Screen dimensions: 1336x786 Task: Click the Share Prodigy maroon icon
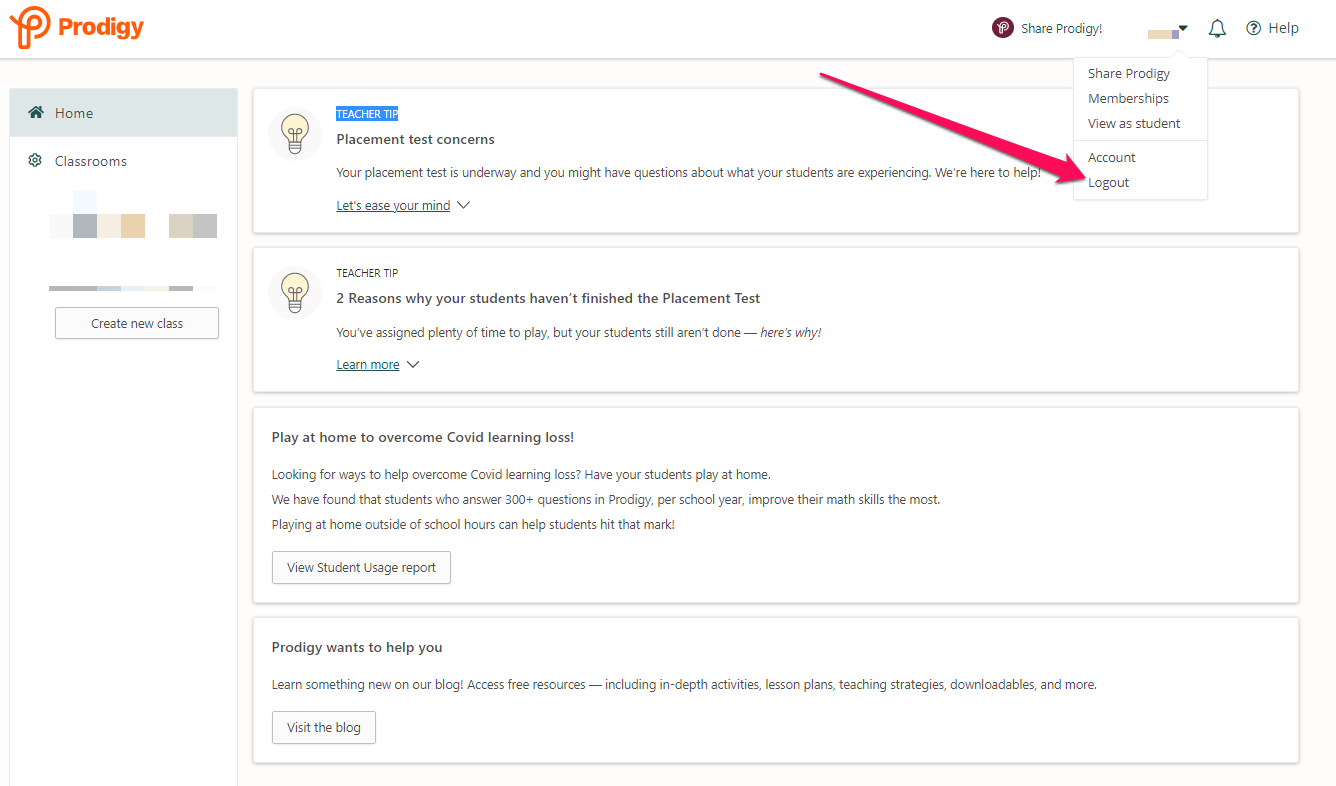click(x=1003, y=28)
